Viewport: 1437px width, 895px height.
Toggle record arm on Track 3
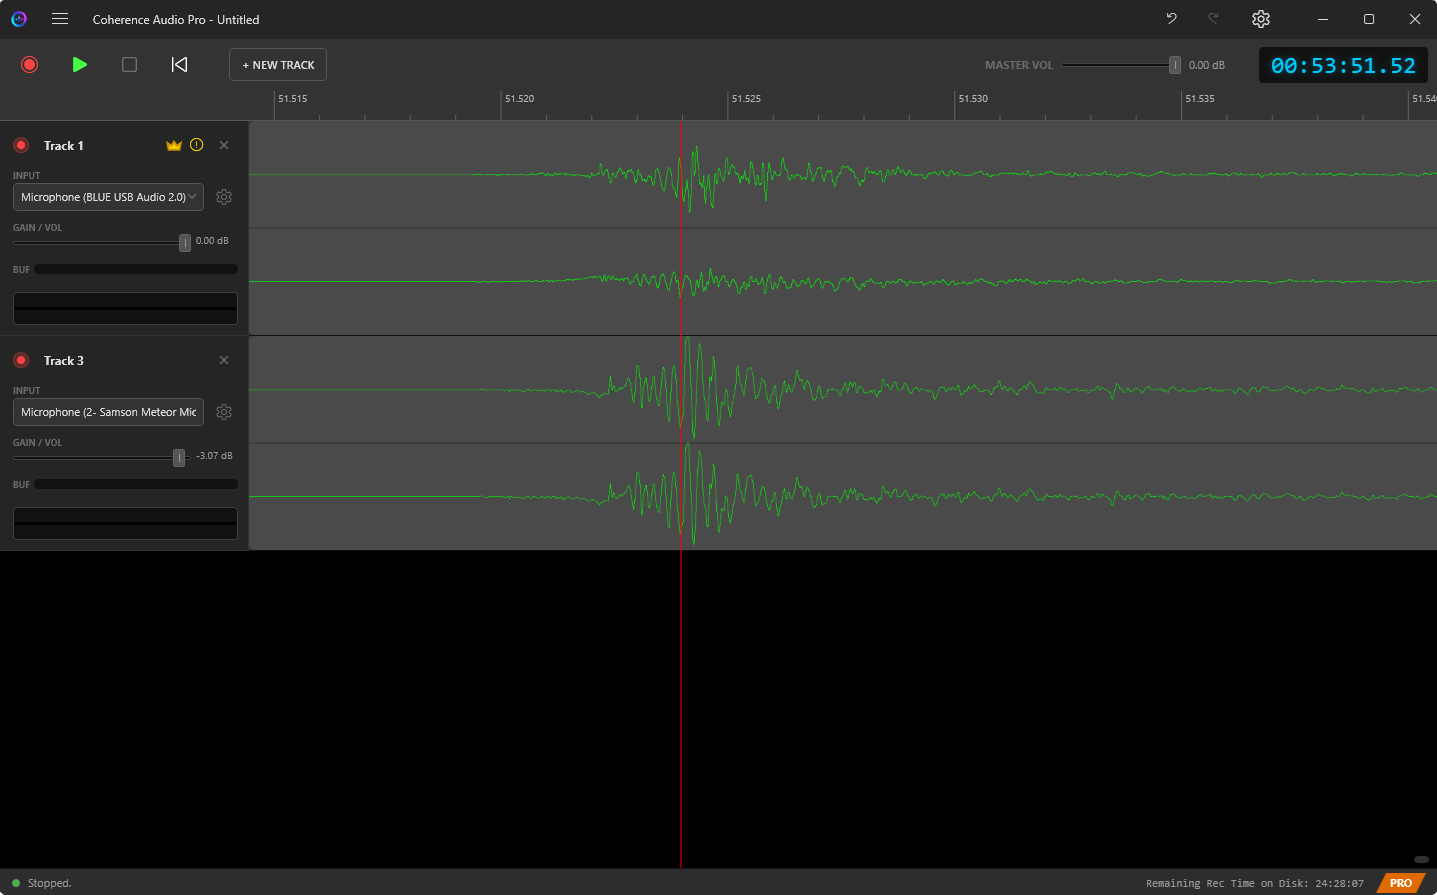[21, 361]
